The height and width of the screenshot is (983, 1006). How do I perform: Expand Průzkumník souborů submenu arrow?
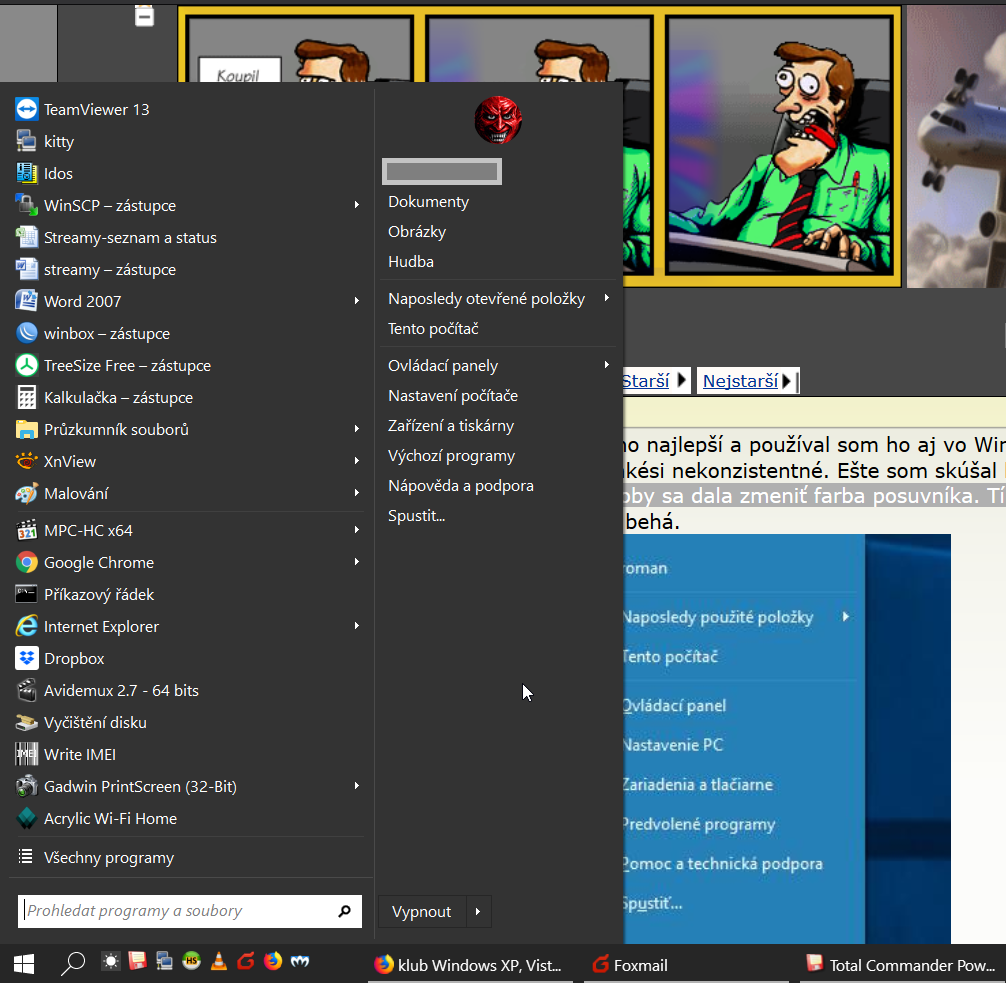(357, 429)
